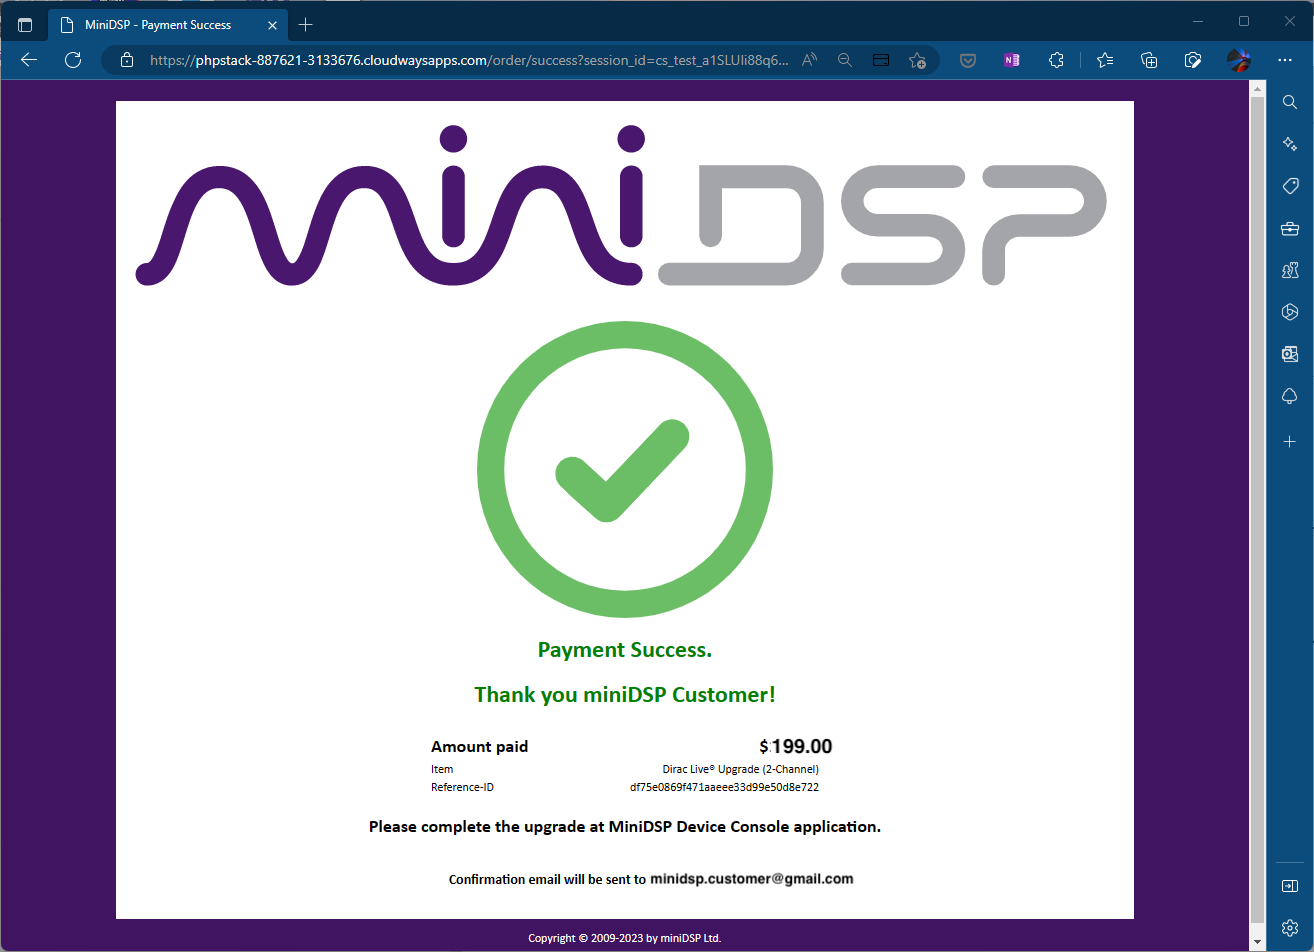Start Read aloud for this page

click(810, 60)
